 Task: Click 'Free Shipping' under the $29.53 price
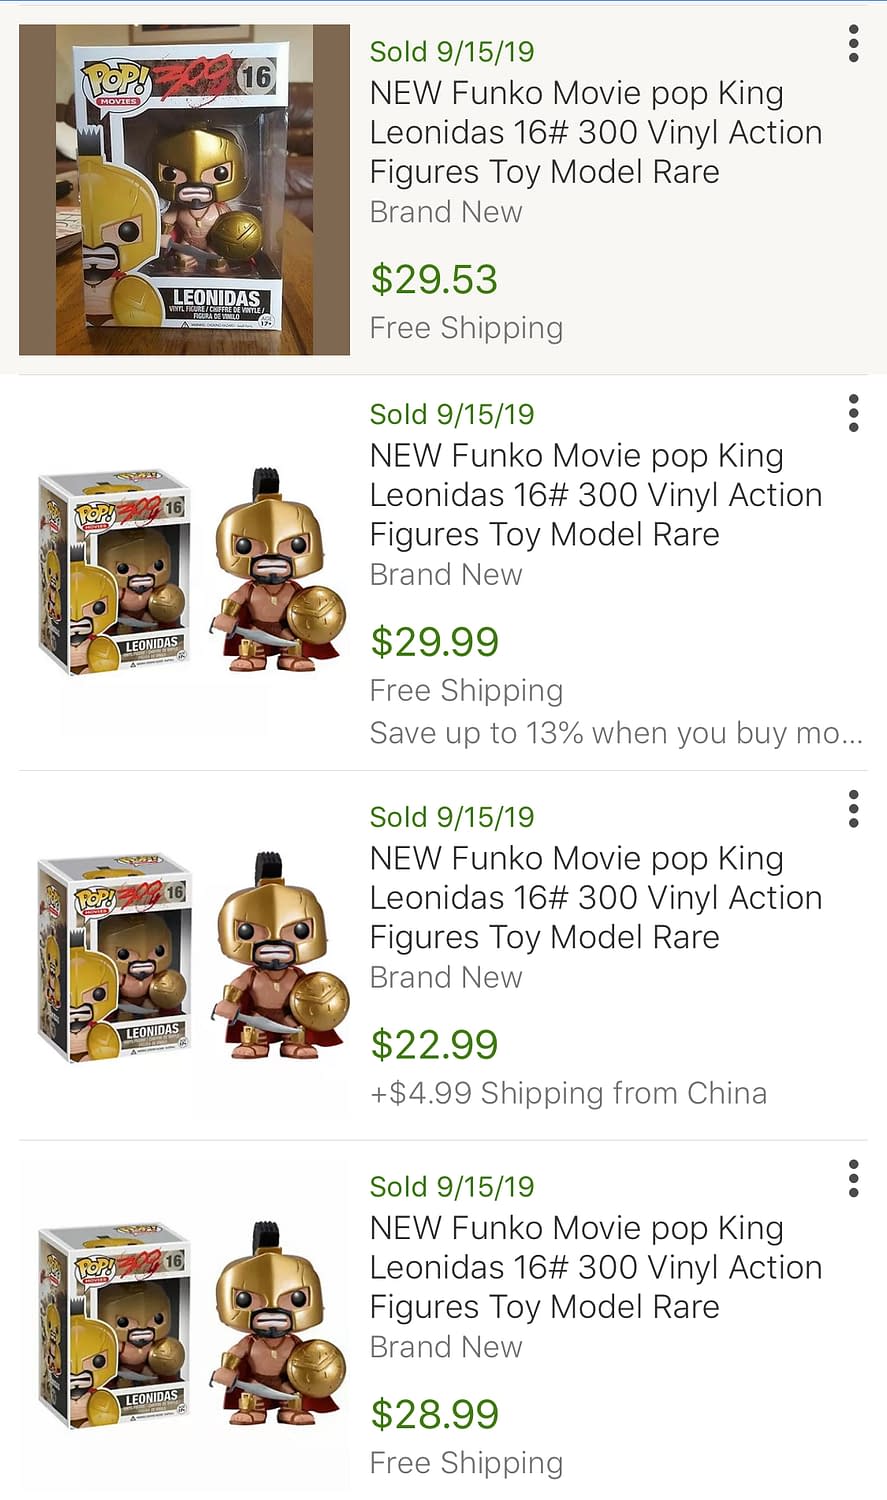click(466, 327)
